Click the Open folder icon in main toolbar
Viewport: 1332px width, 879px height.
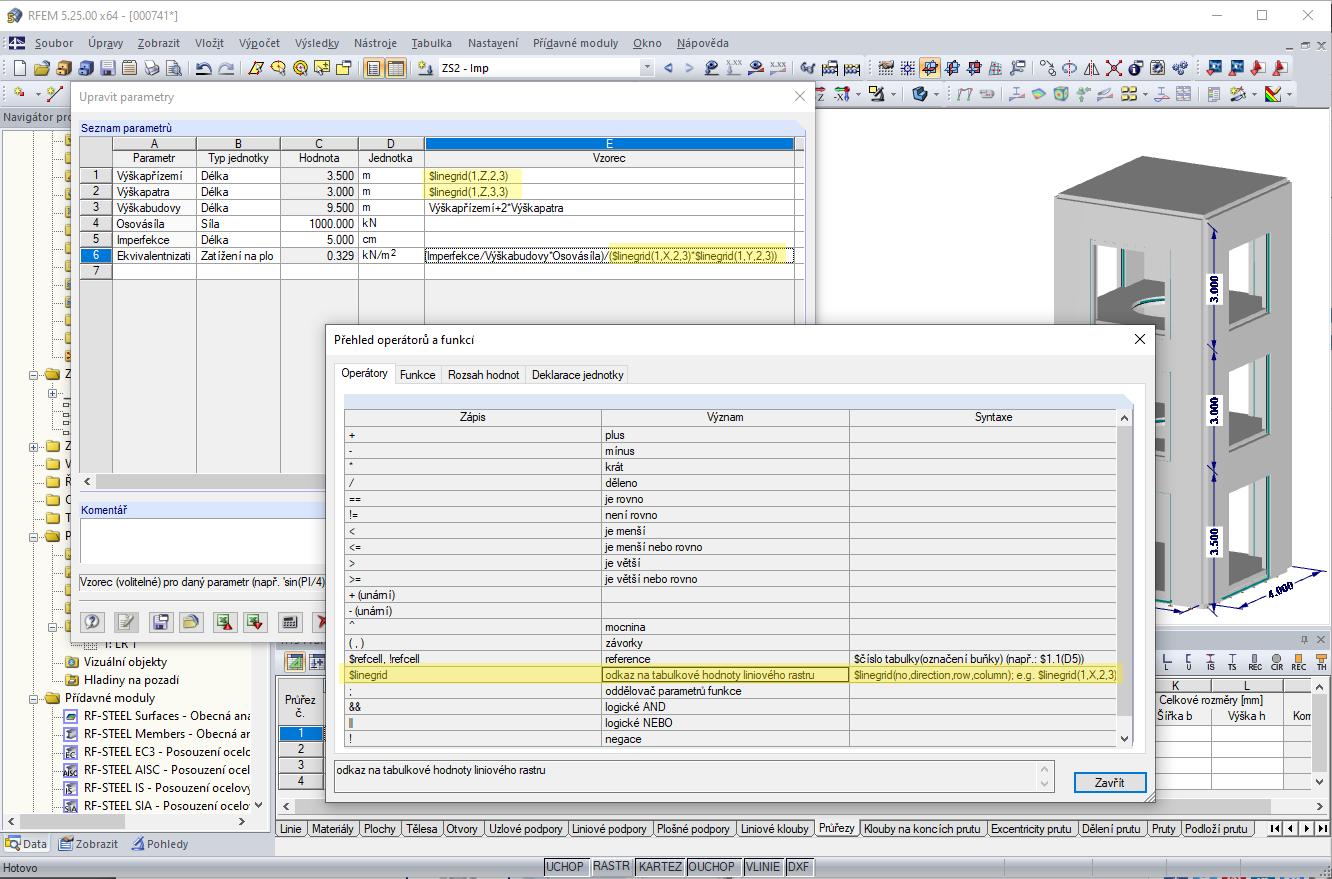pos(42,68)
